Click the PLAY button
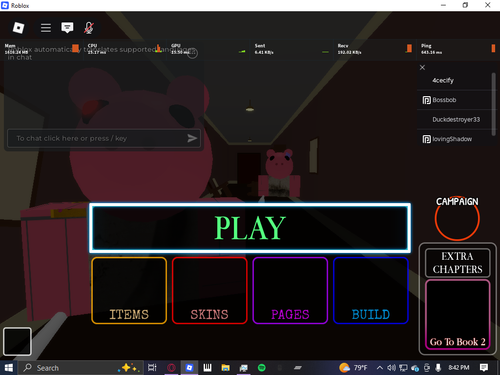Screen dimensions: 500x375 (x=250, y=228)
